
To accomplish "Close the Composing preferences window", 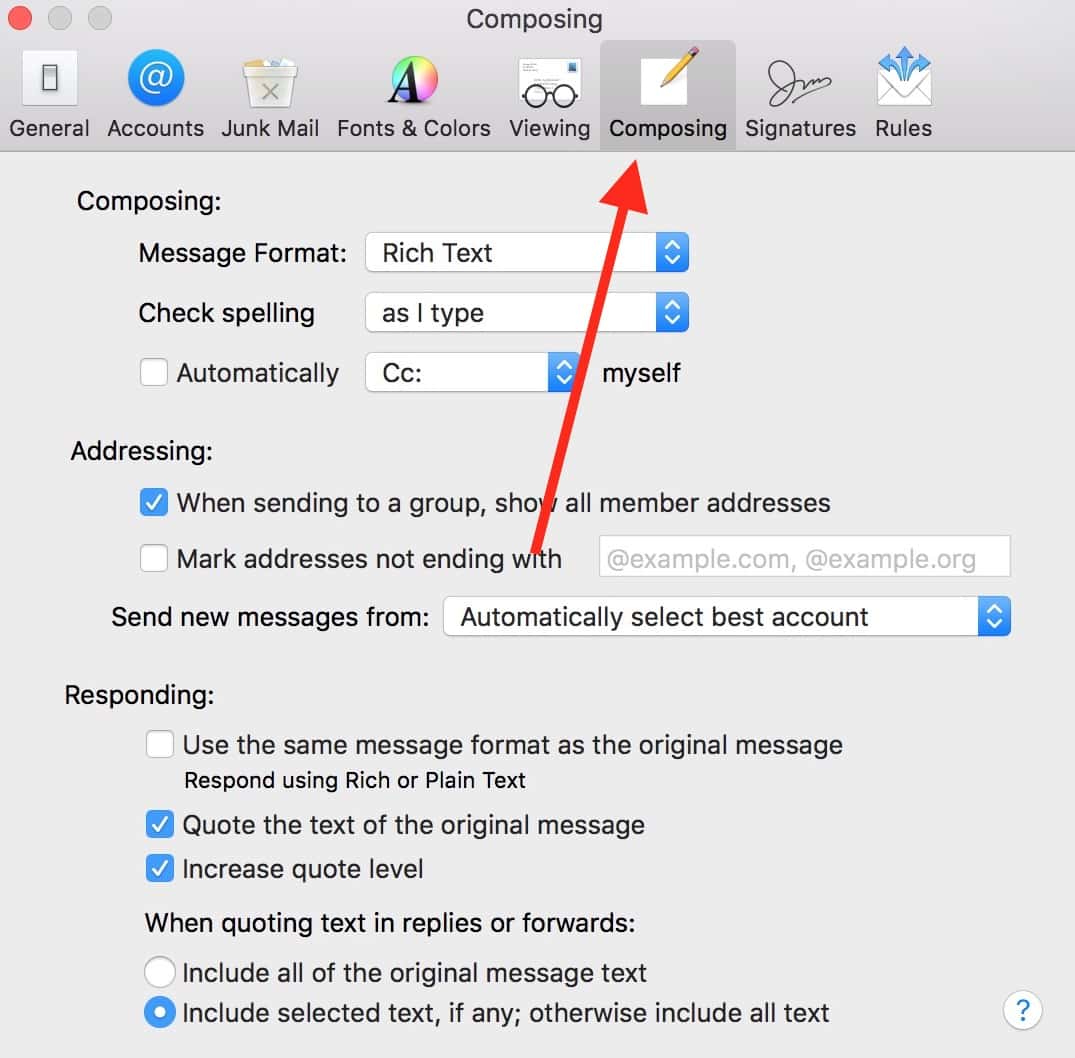I will tap(20, 18).
